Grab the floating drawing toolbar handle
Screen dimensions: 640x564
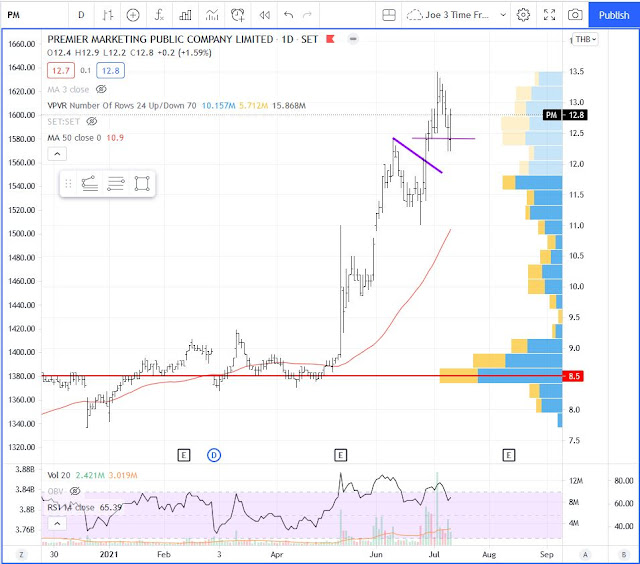click(x=68, y=184)
